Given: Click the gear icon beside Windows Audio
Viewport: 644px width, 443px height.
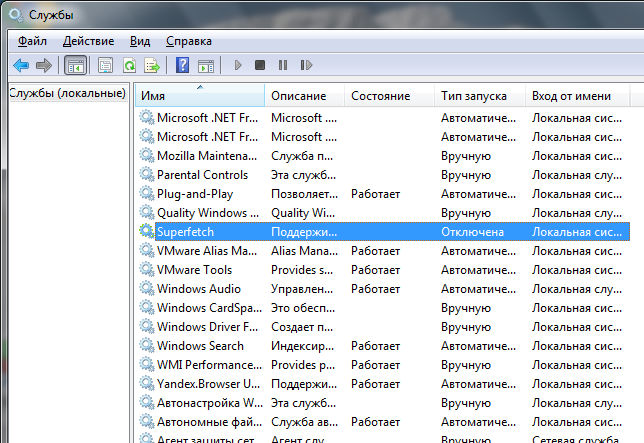Looking at the screenshot, I should coord(147,288).
